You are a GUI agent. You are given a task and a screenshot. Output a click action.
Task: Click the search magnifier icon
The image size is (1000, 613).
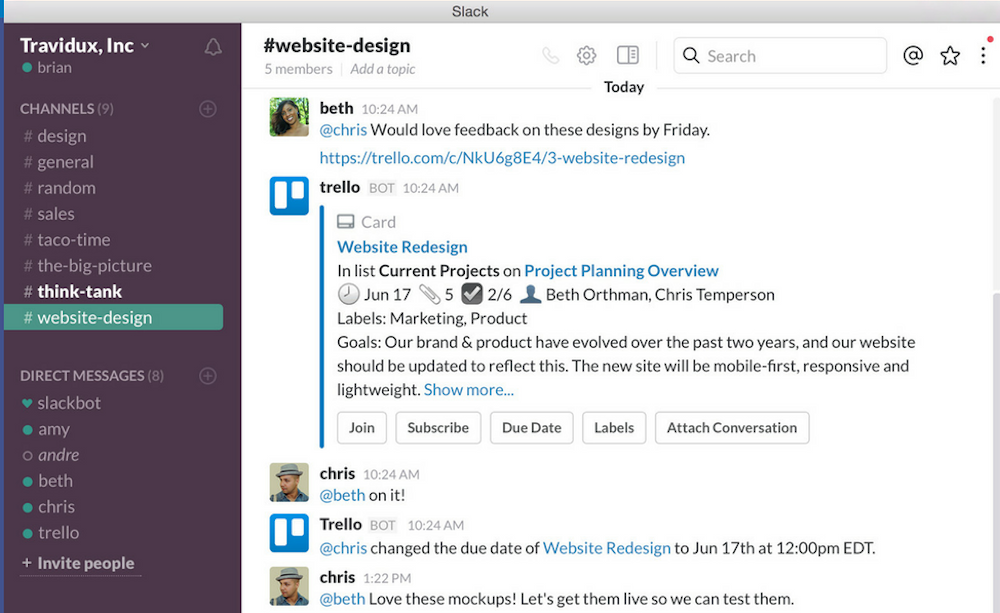(x=691, y=55)
